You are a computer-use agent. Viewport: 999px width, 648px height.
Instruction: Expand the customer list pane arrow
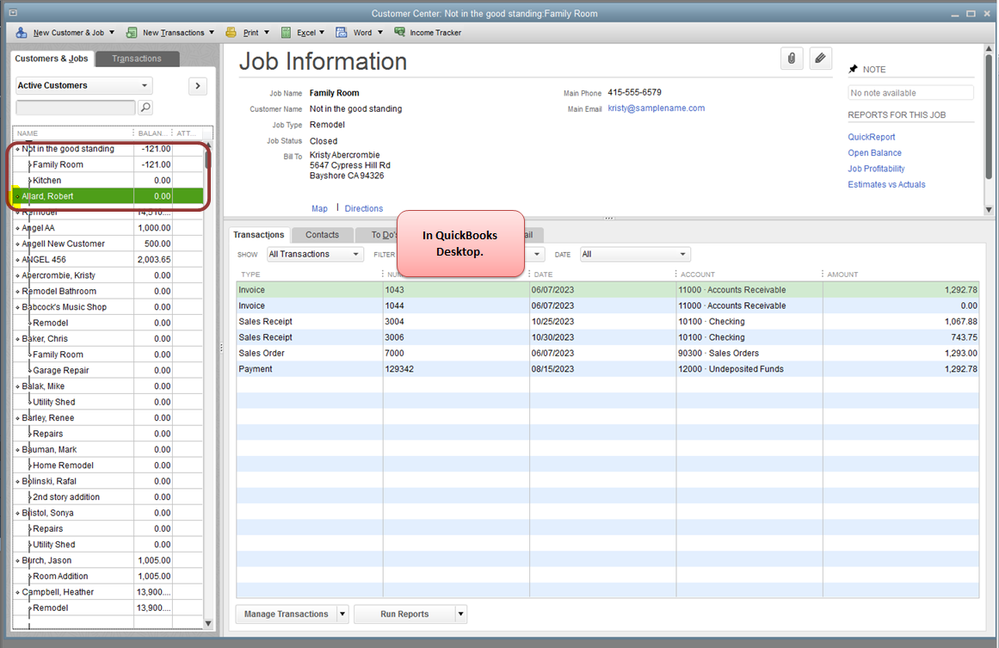(x=198, y=85)
